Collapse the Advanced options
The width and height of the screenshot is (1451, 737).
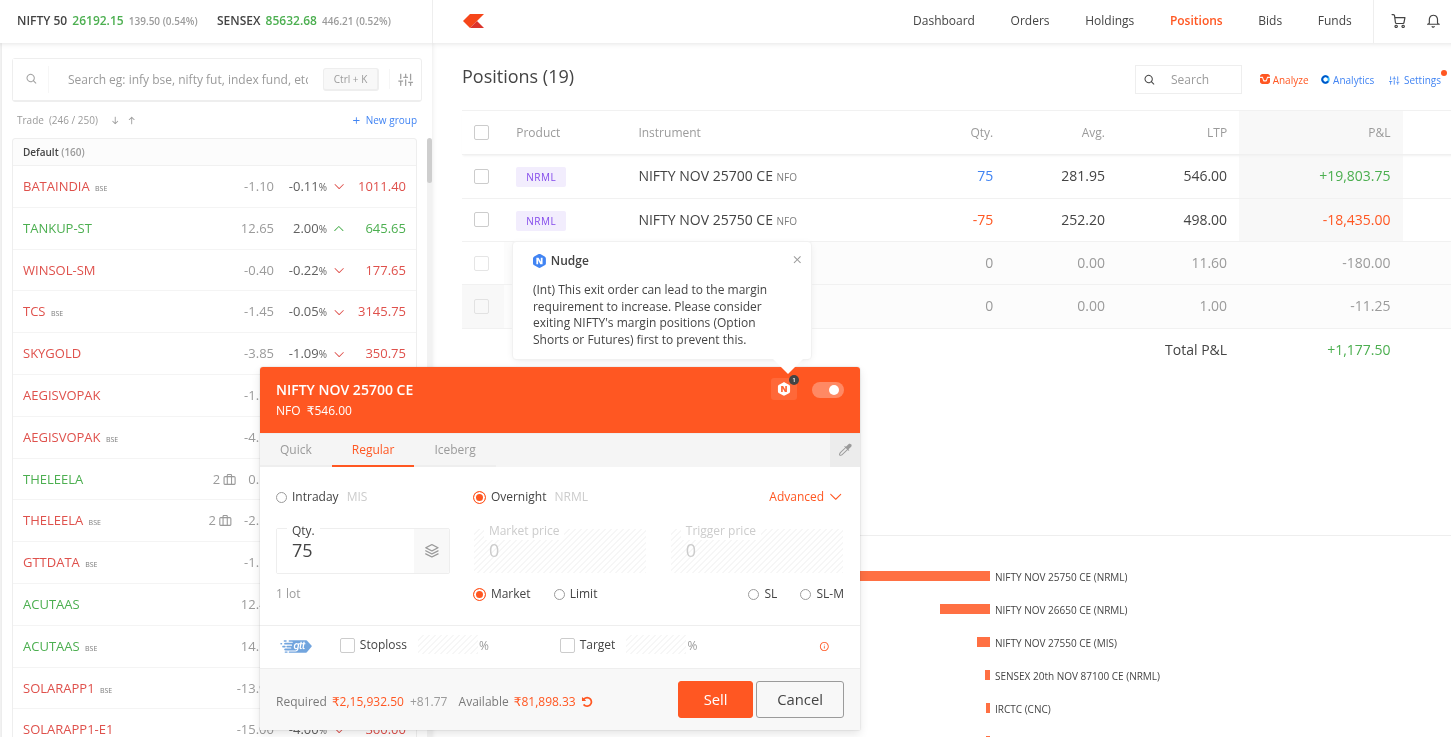coord(805,497)
